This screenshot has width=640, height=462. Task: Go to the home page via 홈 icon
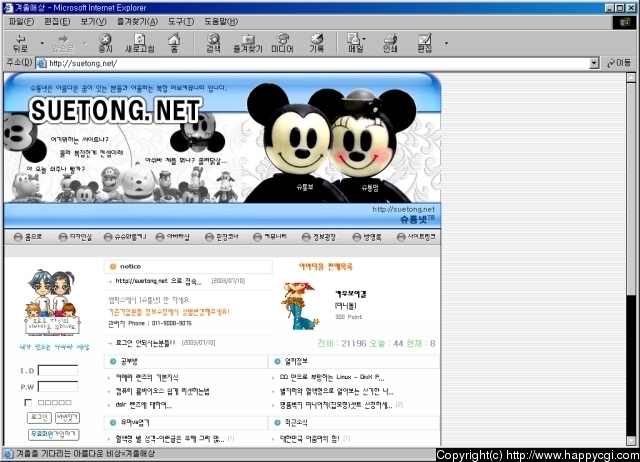tap(174, 43)
